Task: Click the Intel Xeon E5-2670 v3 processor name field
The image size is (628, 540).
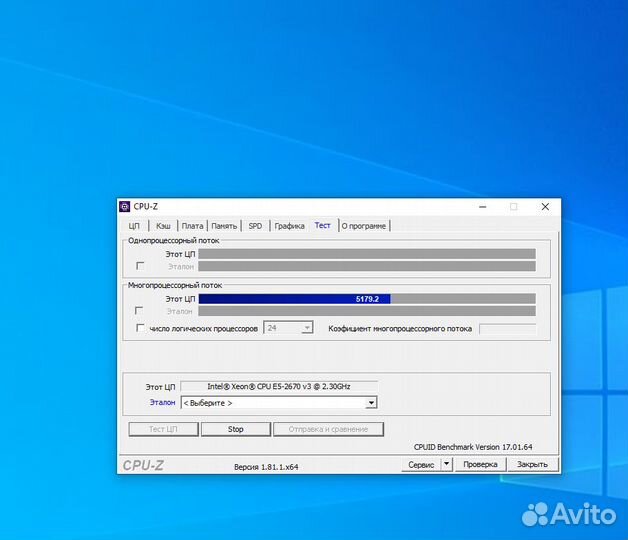Action: (x=279, y=387)
